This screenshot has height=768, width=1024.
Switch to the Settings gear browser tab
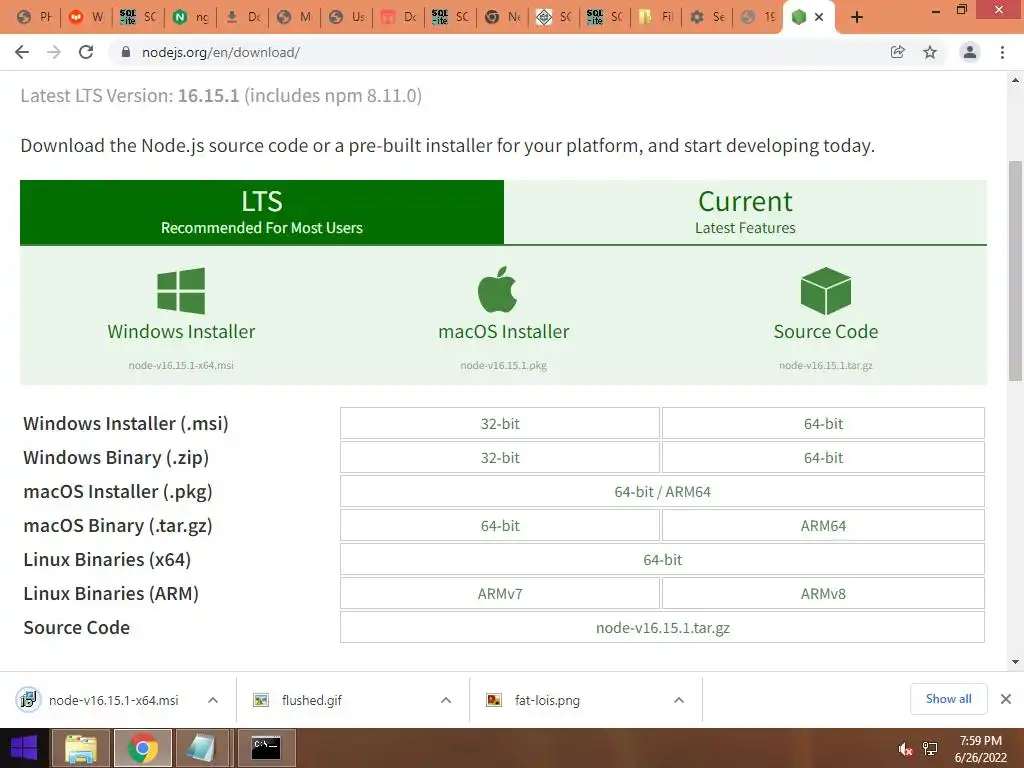(x=708, y=17)
